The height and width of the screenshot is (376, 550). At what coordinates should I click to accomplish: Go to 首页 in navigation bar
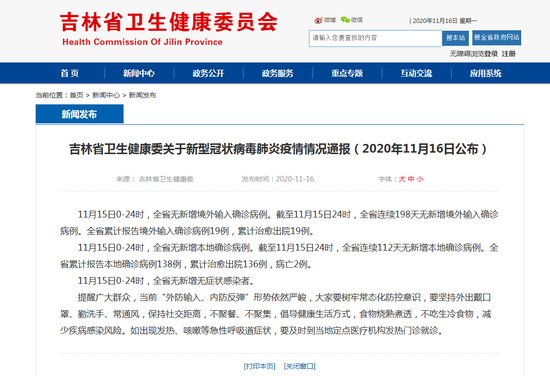(69, 73)
